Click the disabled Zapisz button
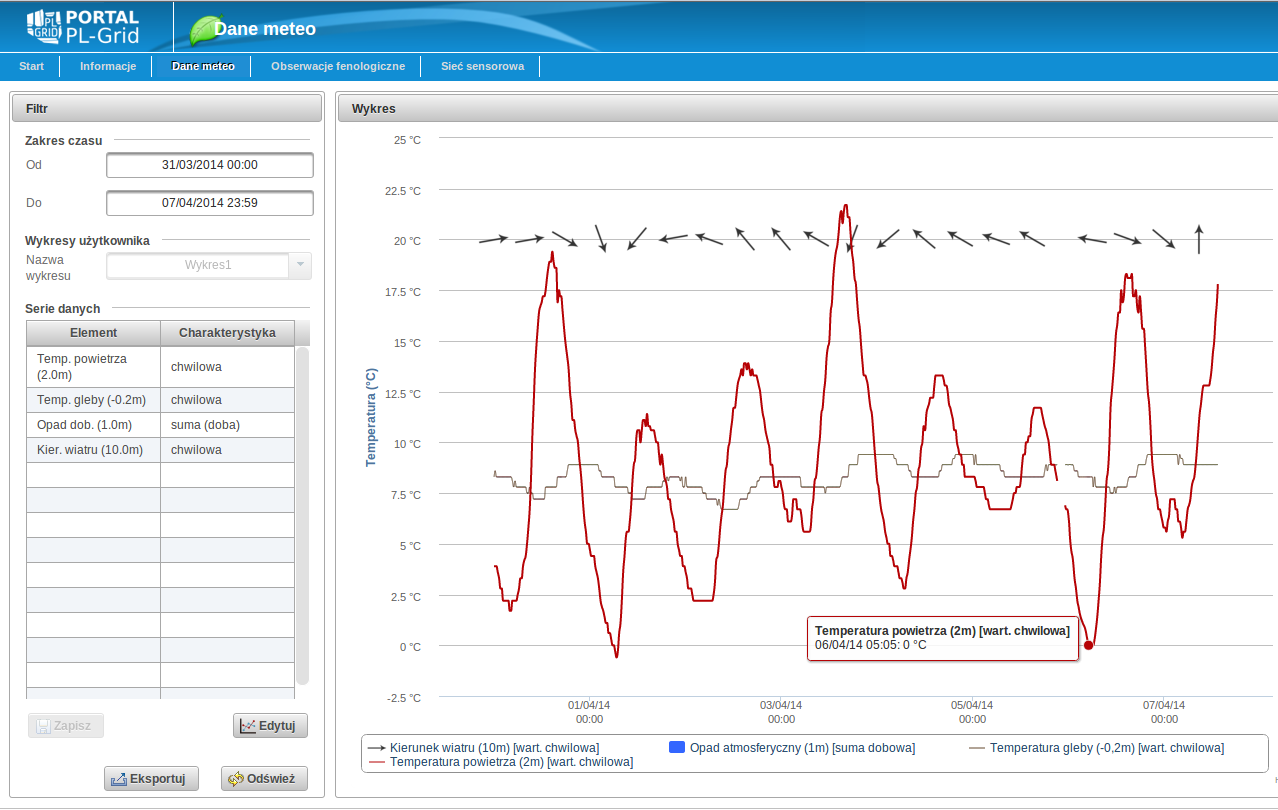Image resolution: width=1278 pixels, height=810 pixels. coord(66,726)
